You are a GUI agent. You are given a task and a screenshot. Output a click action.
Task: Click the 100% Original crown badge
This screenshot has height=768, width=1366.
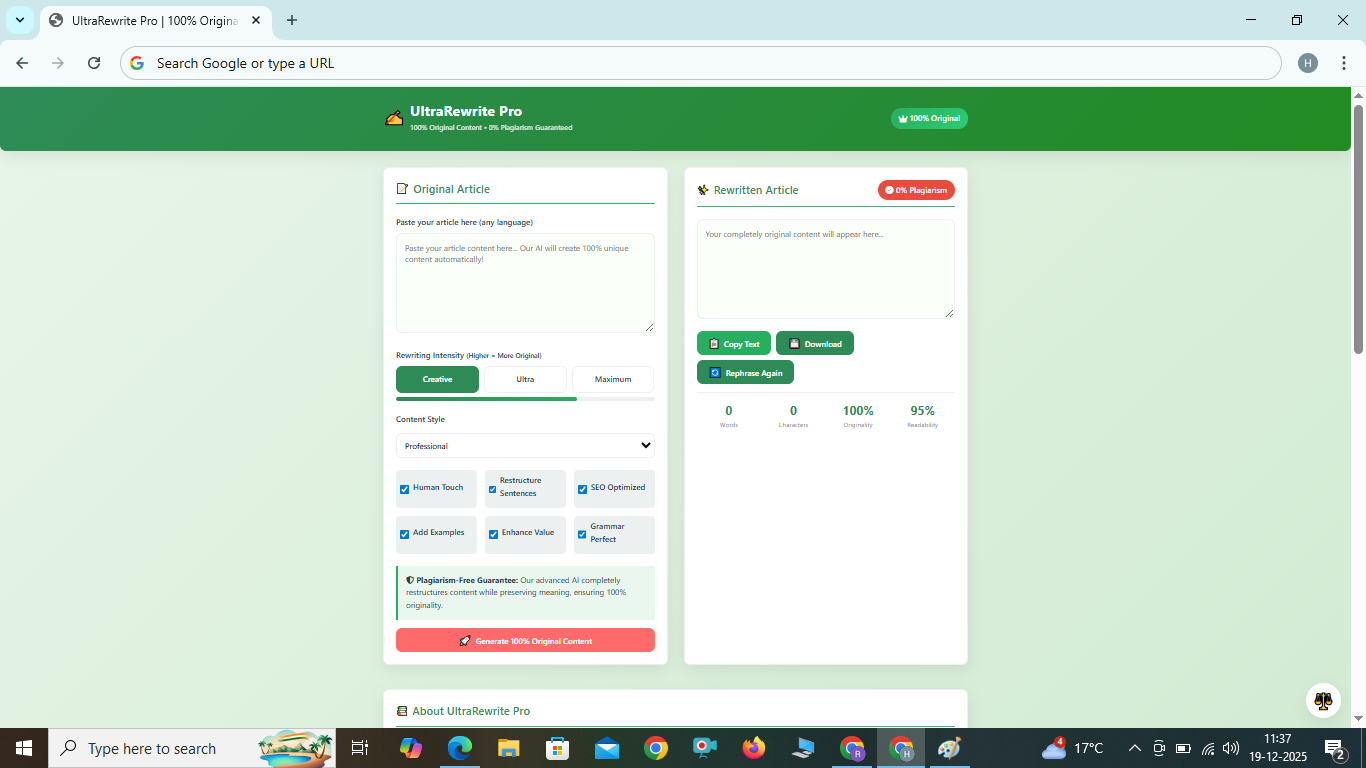pos(928,118)
